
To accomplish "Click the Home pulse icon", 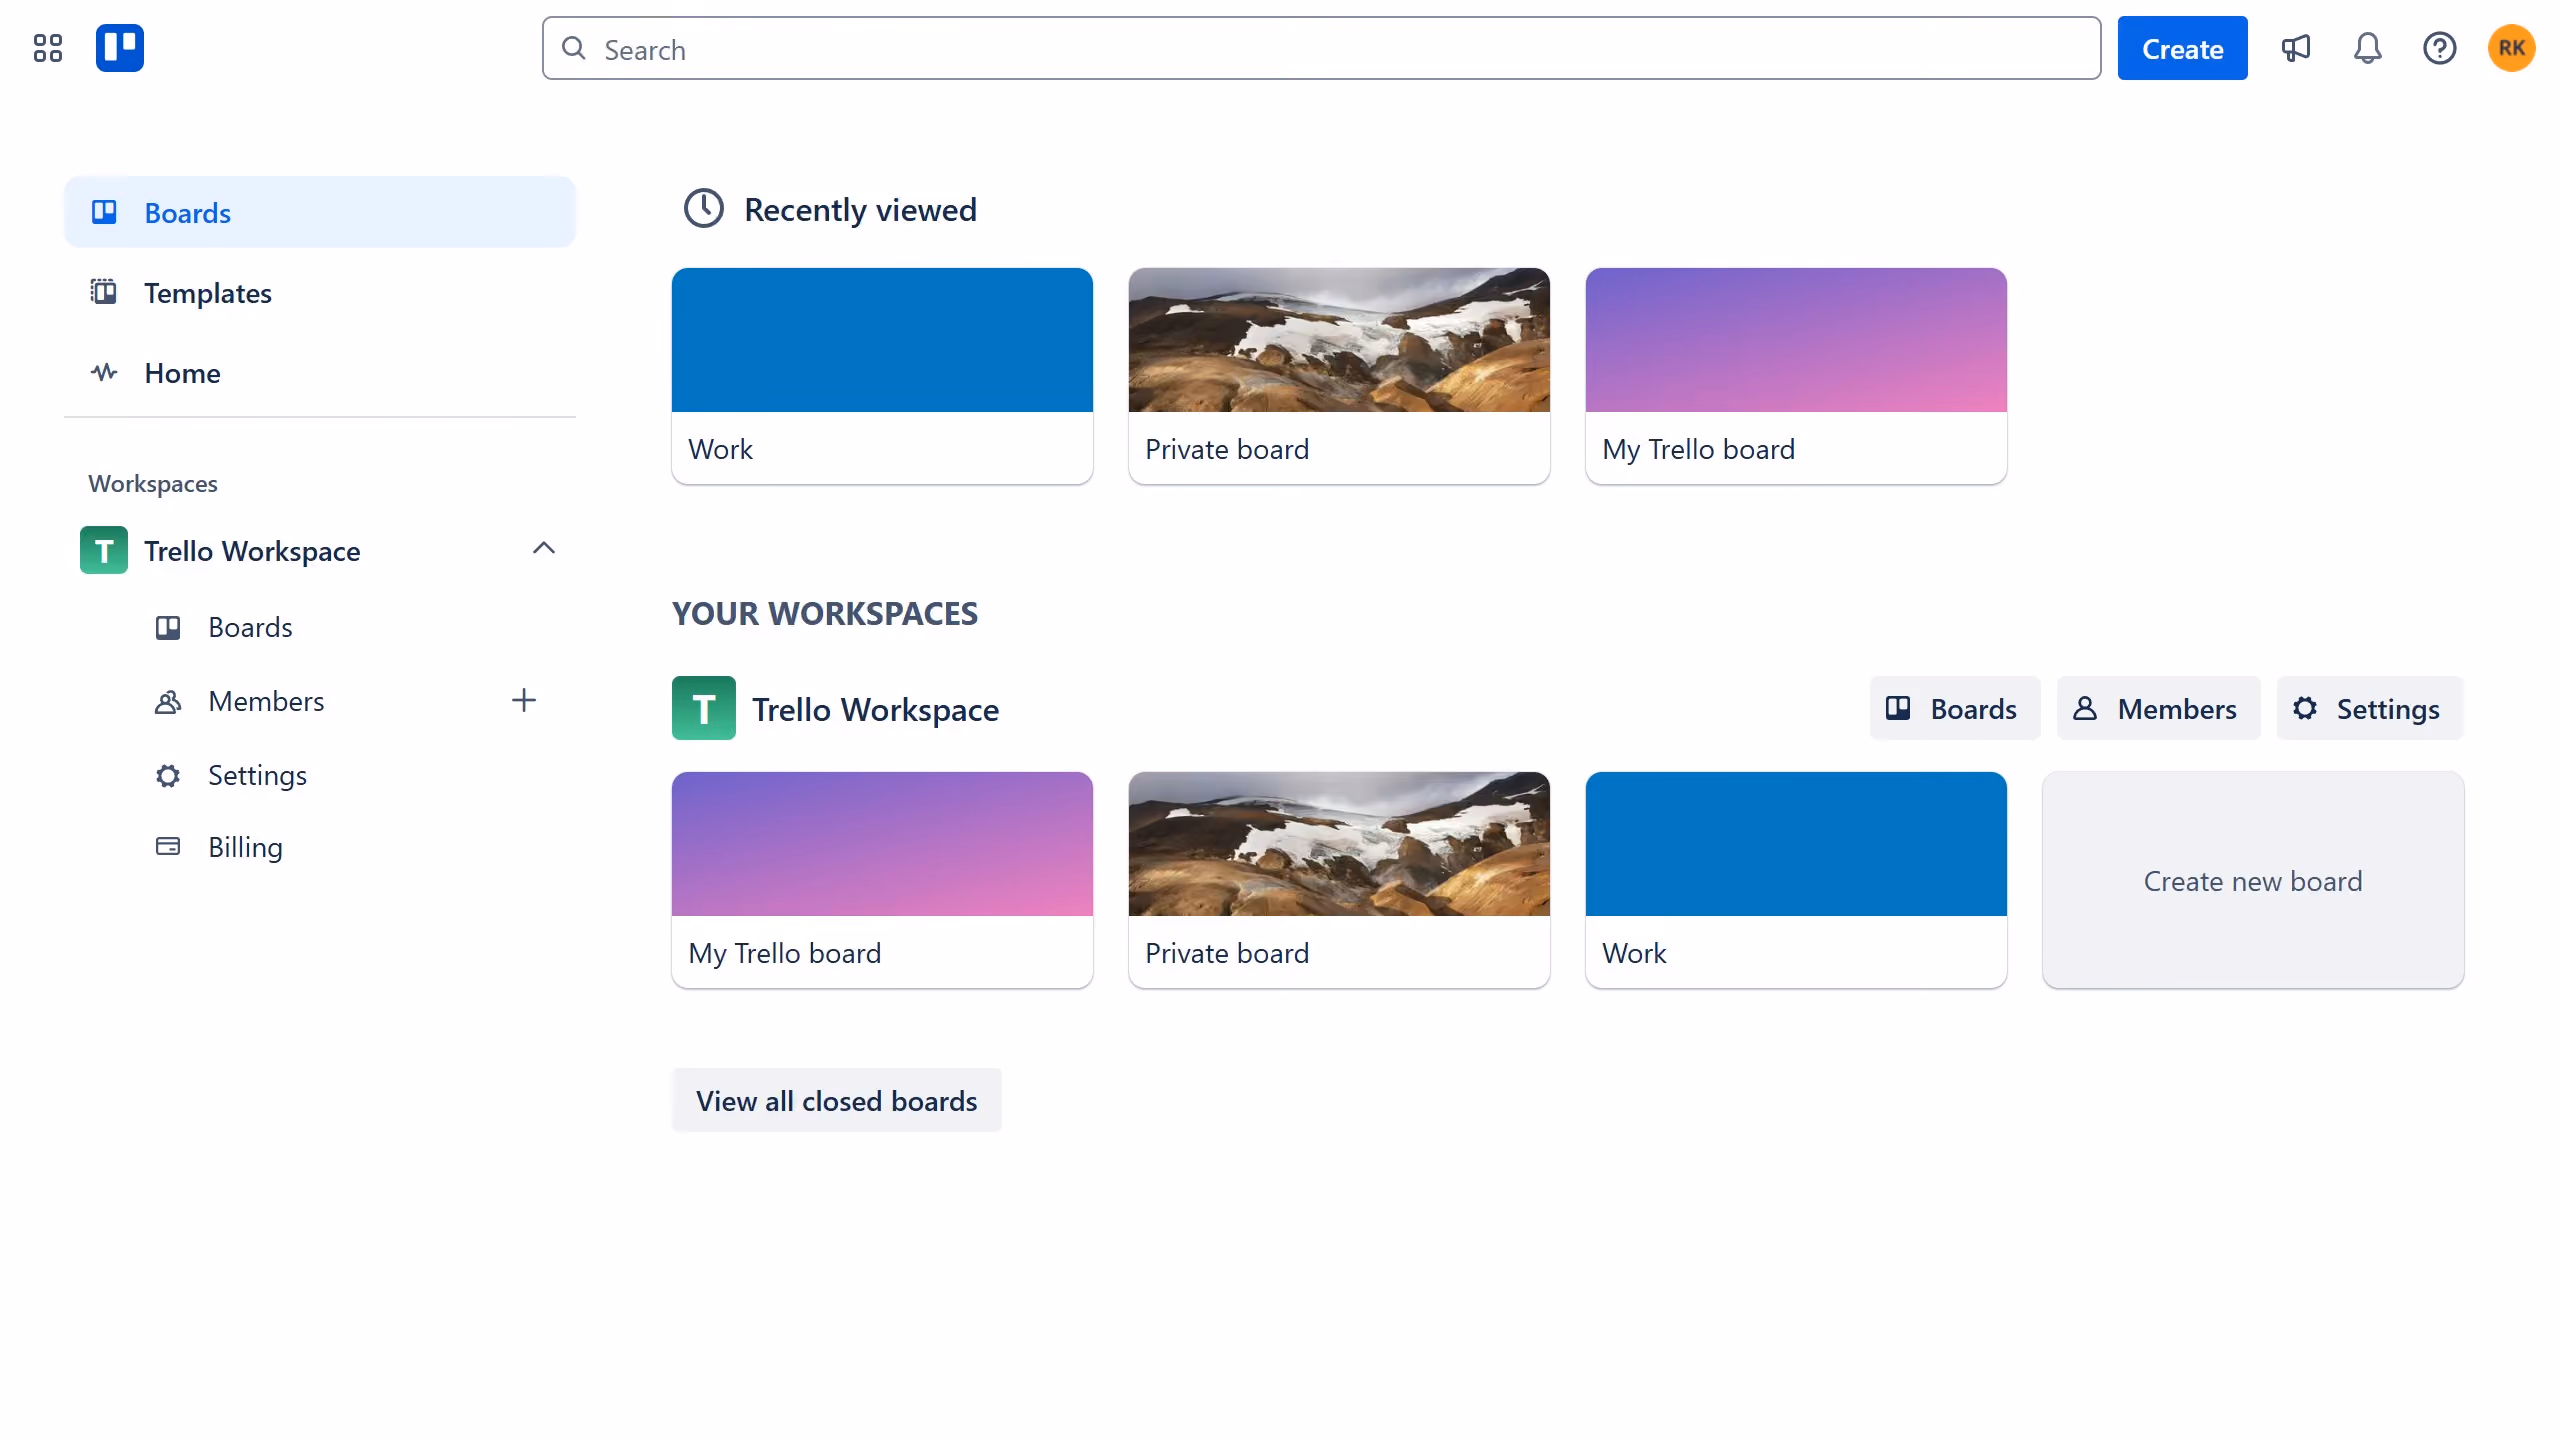I will [x=104, y=372].
